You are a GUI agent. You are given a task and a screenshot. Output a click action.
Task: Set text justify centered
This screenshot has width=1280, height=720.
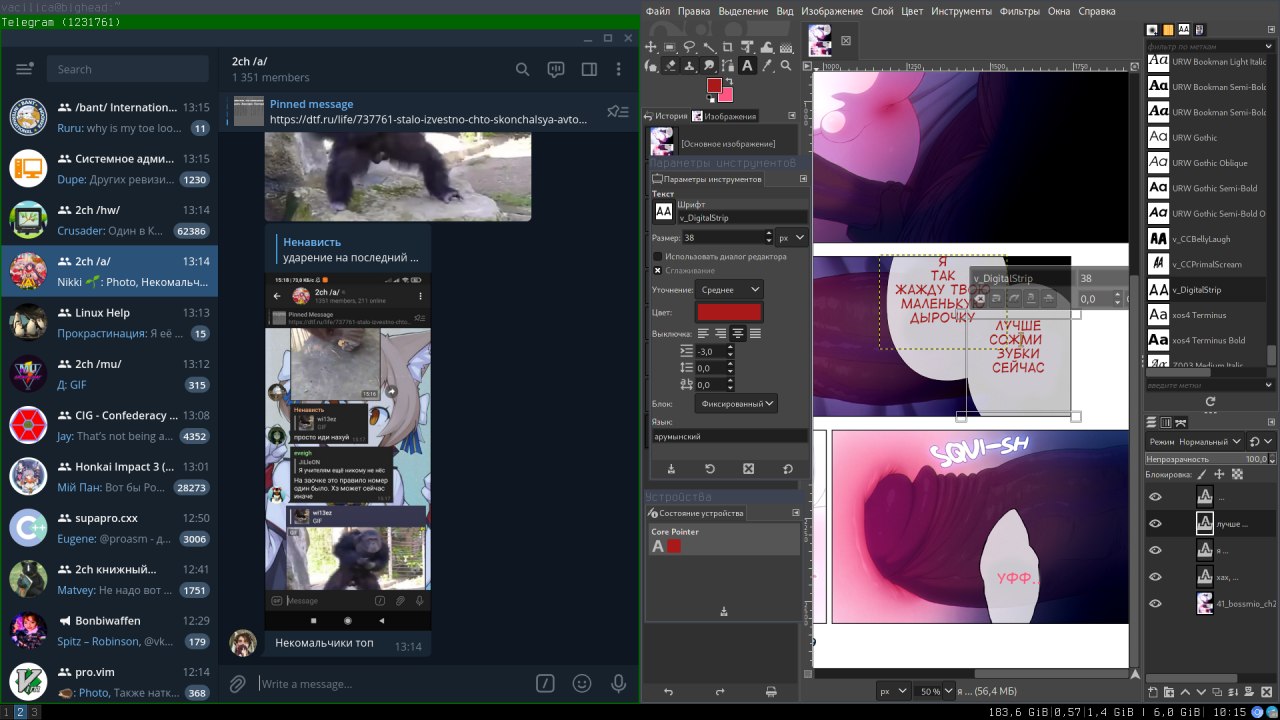coord(737,333)
